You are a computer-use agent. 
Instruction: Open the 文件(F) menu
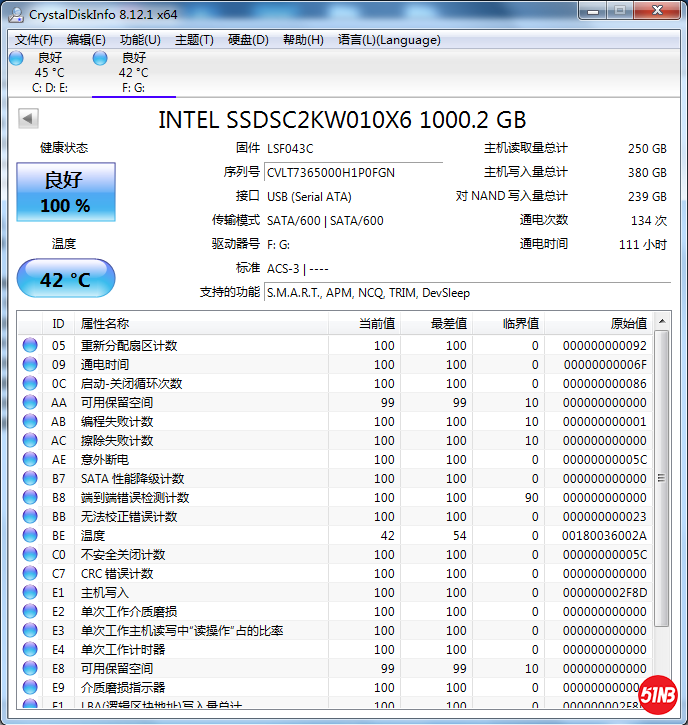tap(34, 40)
